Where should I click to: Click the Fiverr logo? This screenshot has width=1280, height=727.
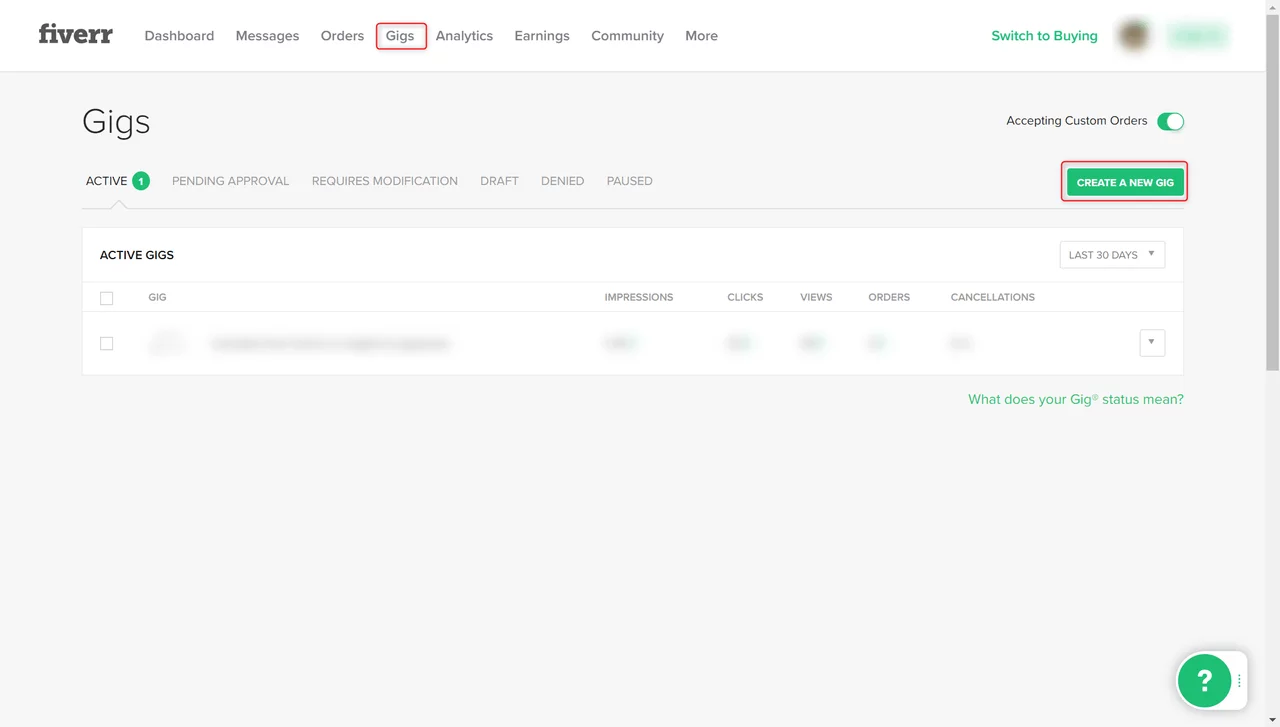pyautogui.click(x=76, y=35)
